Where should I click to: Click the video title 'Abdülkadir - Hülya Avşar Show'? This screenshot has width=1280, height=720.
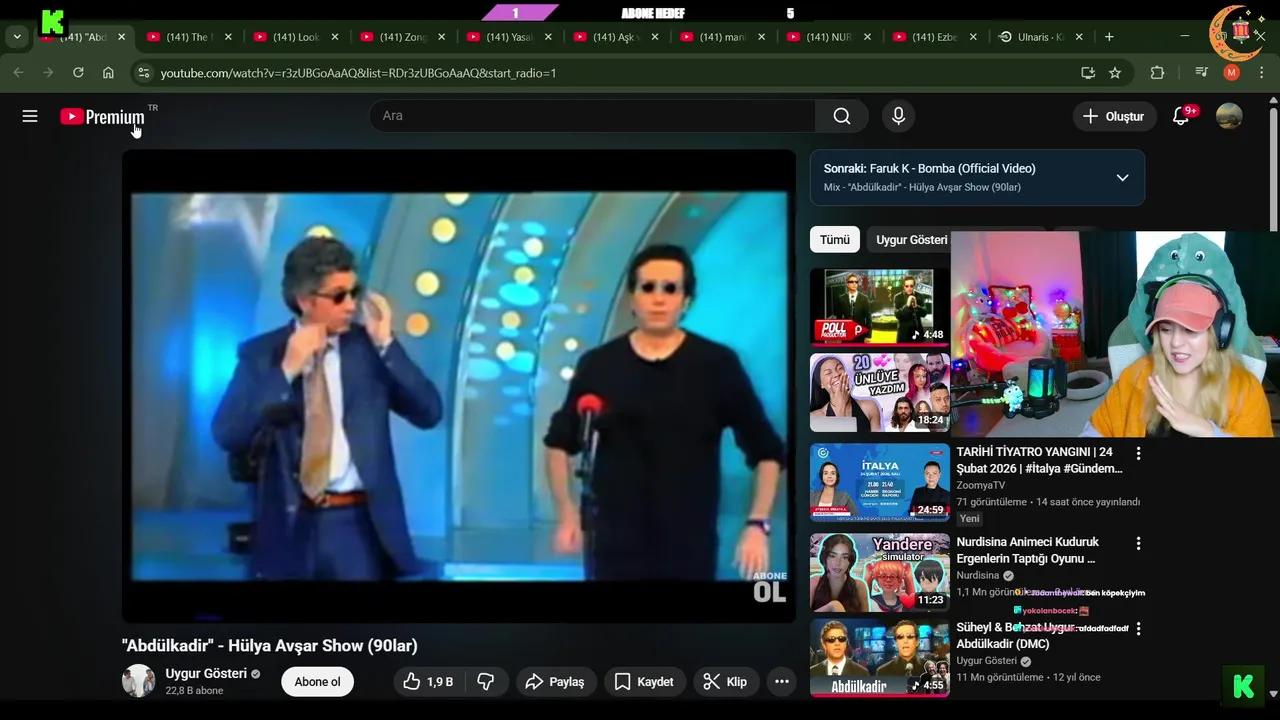(270, 646)
